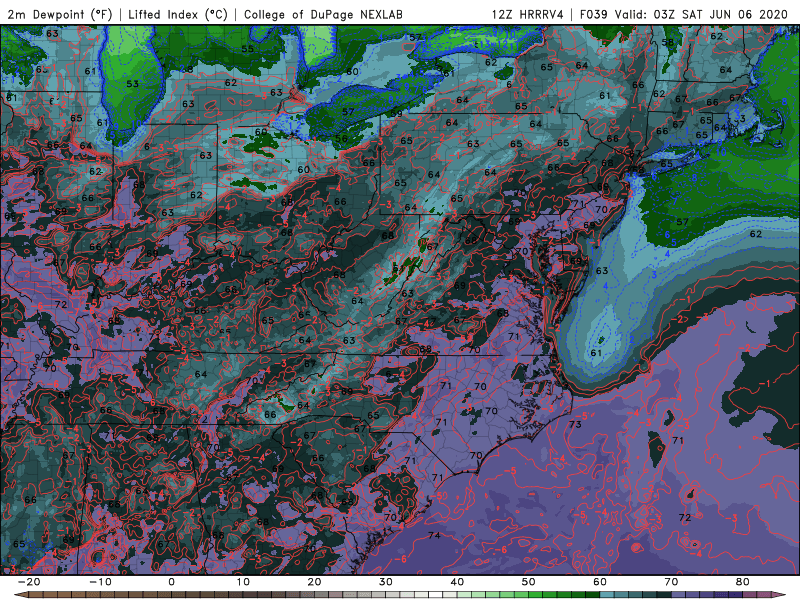Image resolution: width=800 pixels, height=600 pixels.
Task: Click the "College of DuPage NEXLAB" label
Action: tap(323, 14)
